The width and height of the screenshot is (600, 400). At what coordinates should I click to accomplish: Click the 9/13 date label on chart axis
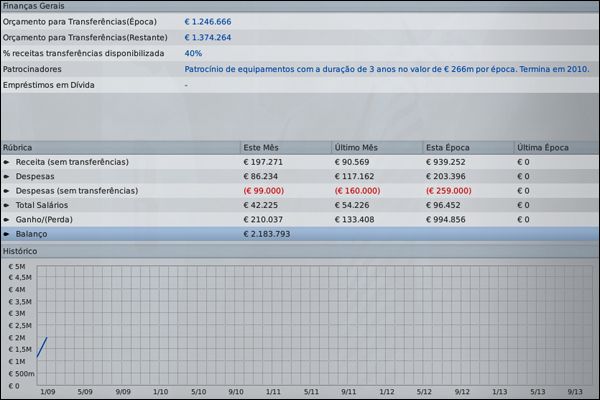(x=575, y=392)
